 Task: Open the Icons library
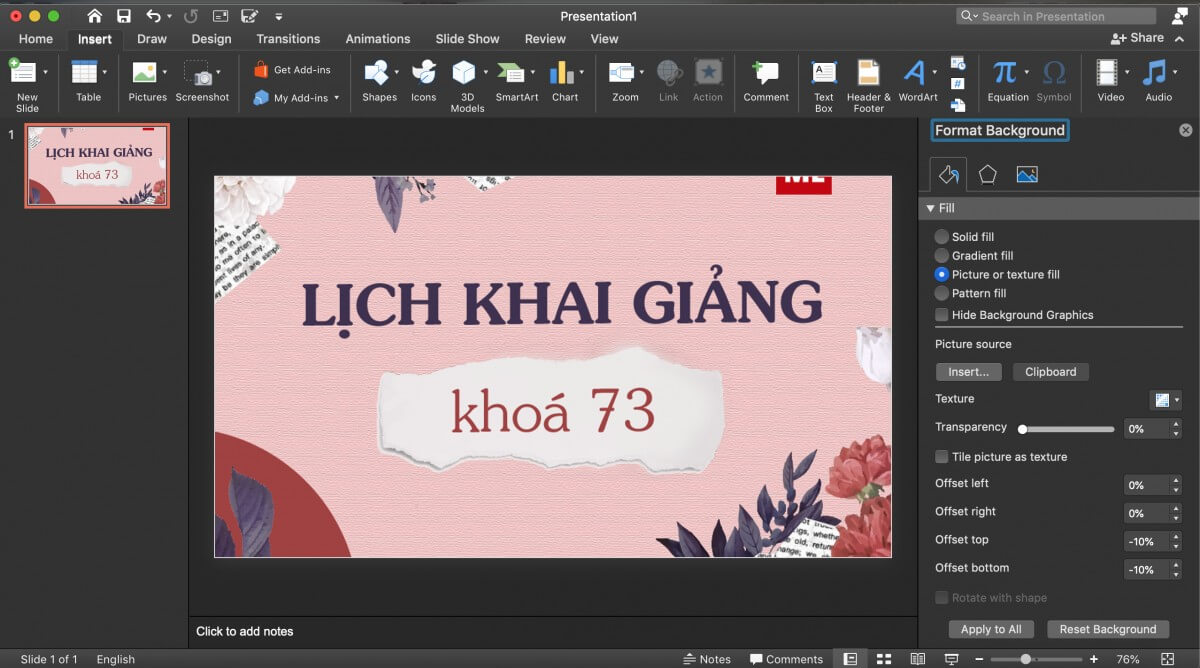tap(423, 74)
